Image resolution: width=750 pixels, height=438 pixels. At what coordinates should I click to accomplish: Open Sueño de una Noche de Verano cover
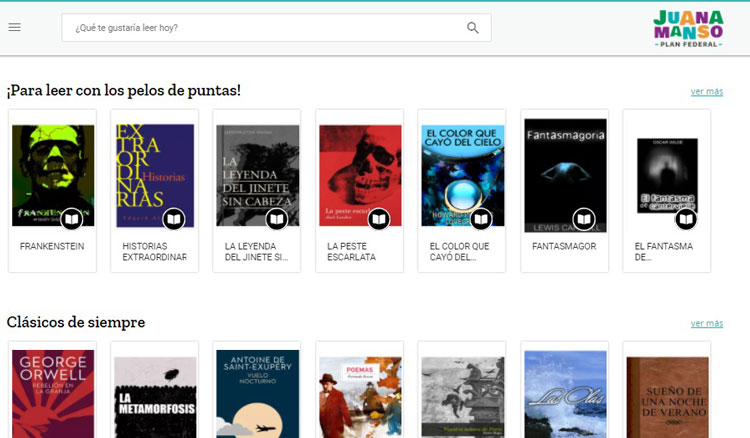click(x=668, y=397)
